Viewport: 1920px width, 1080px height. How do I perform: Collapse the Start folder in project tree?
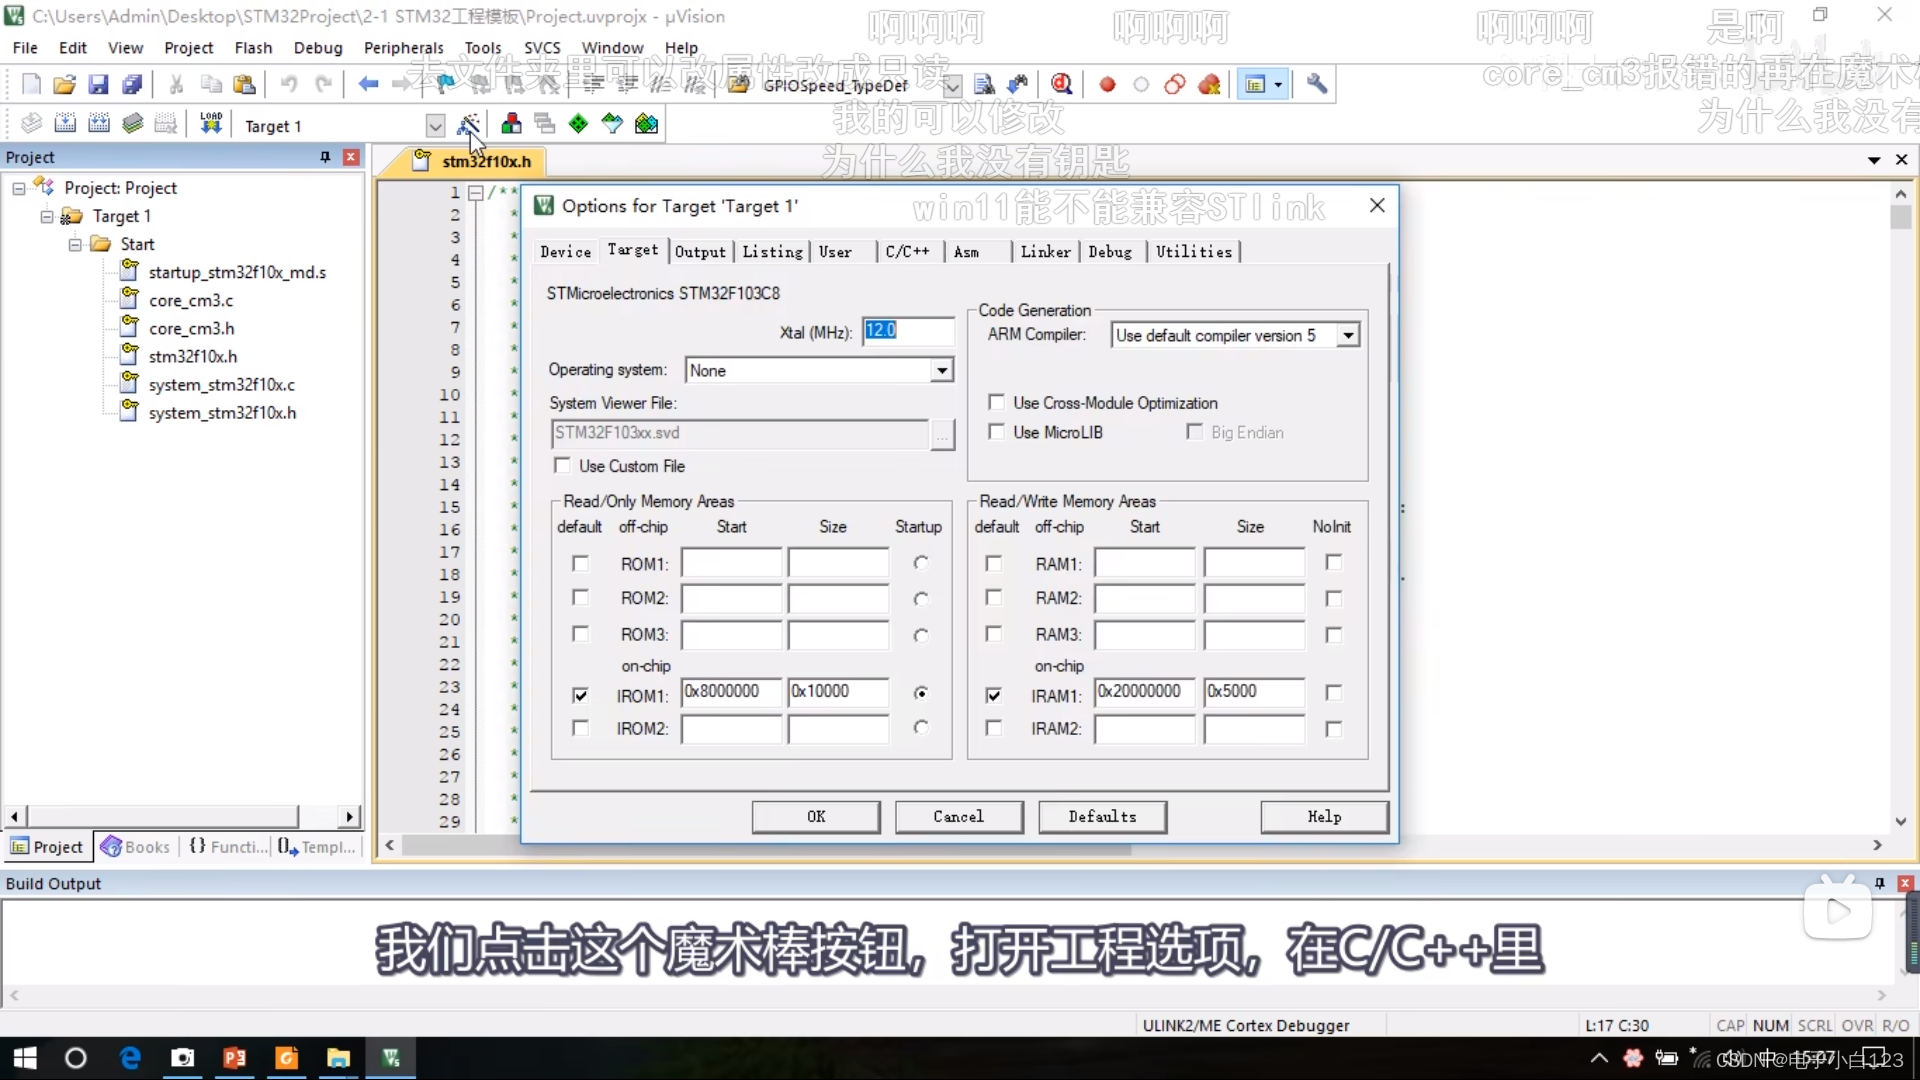(x=75, y=244)
